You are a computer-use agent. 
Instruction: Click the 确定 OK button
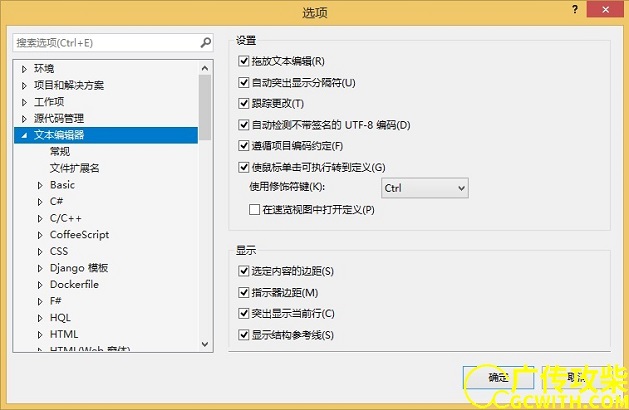(498, 378)
